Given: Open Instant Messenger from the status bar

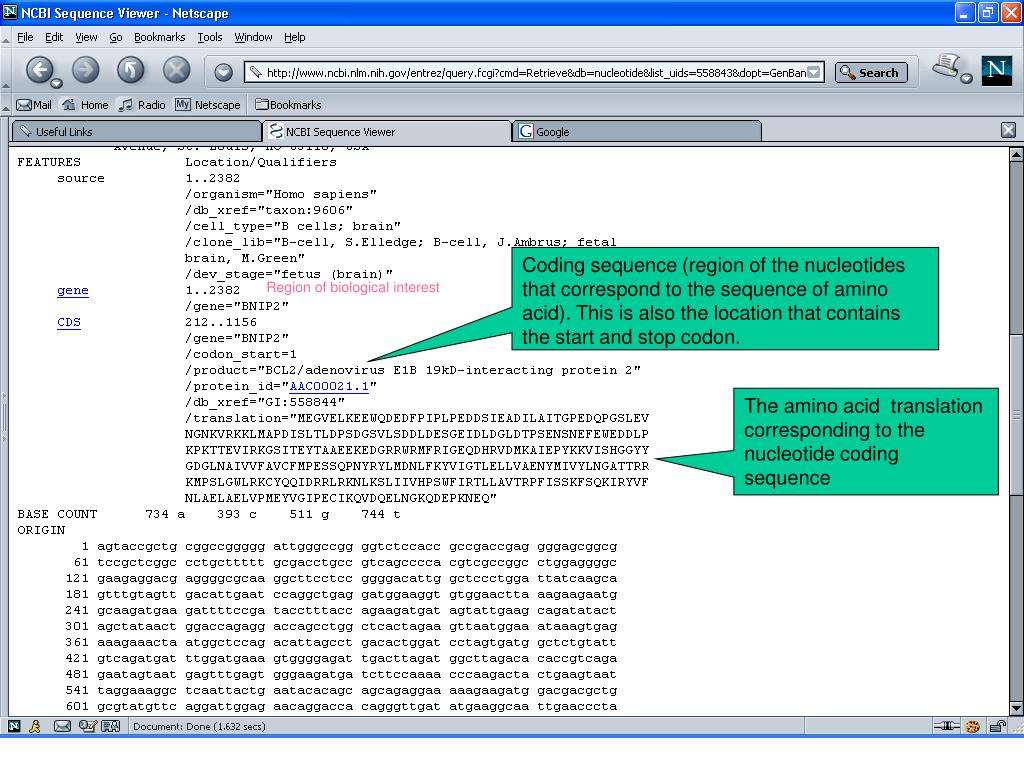Looking at the screenshot, I should (x=35, y=726).
